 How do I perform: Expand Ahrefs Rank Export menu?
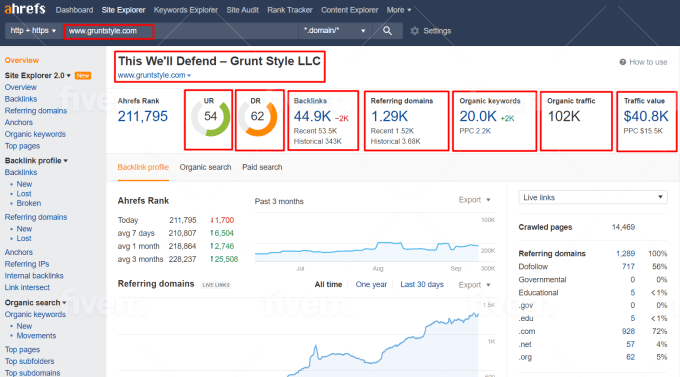point(474,200)
